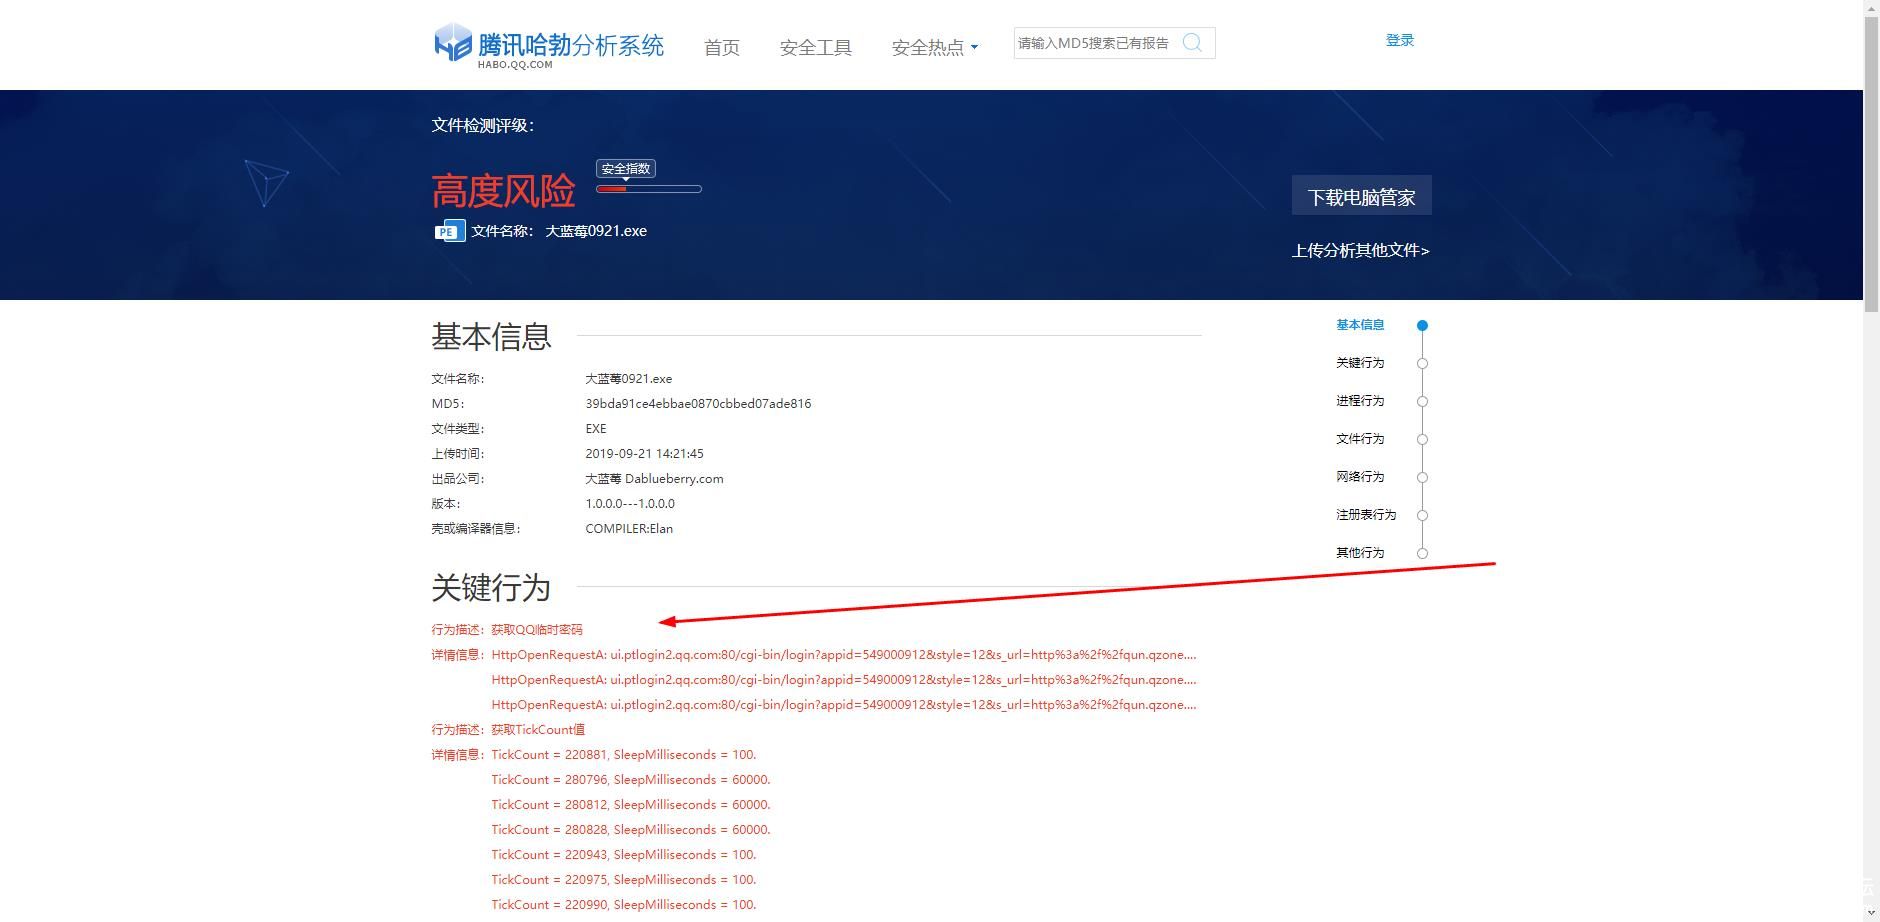Click TickCount = 220990 detail line
1880x922 pixels.
click(624, 905)
